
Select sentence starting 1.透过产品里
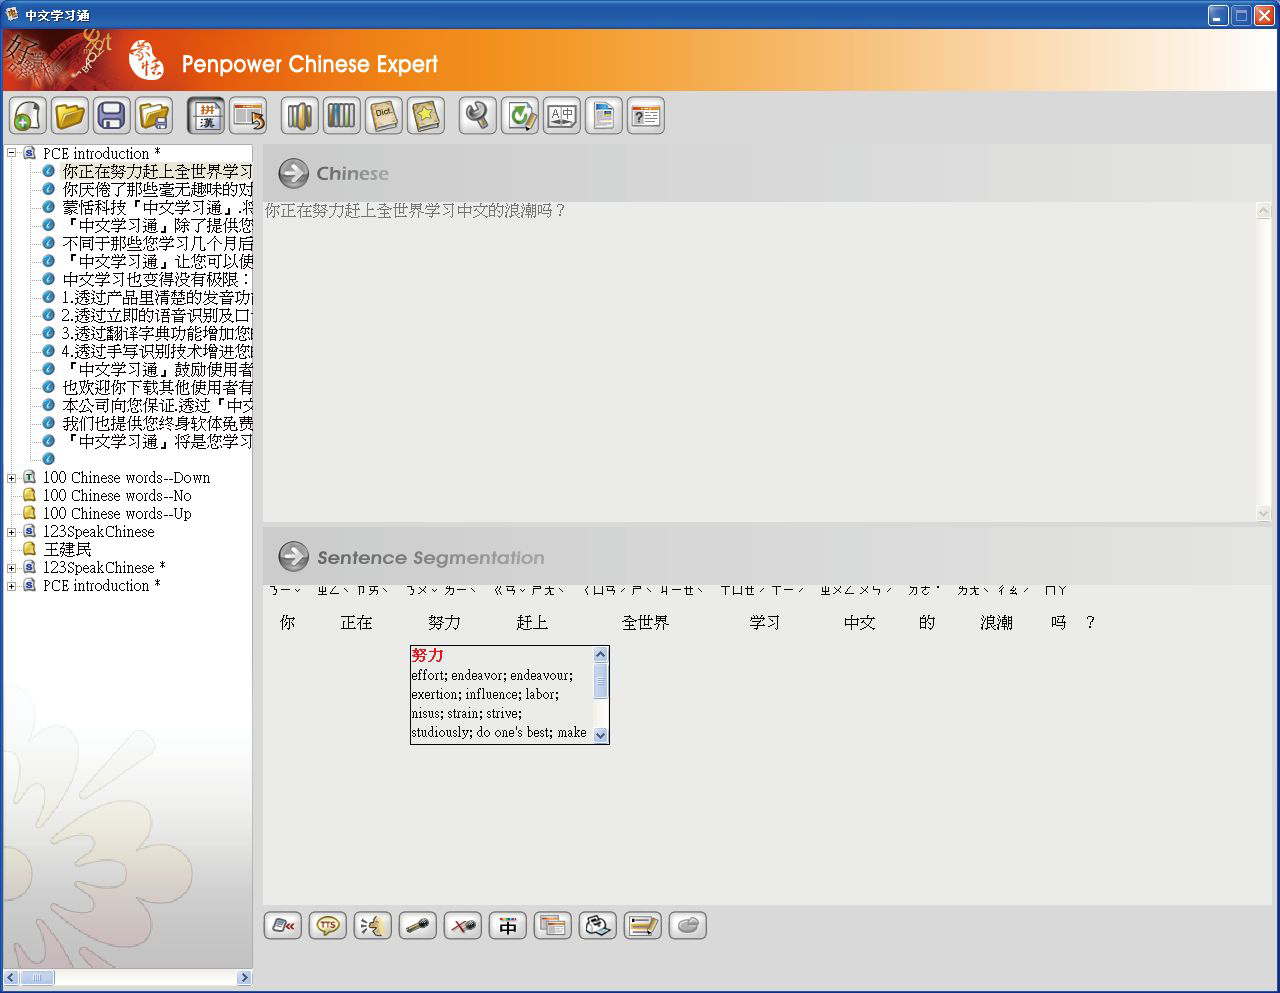tap(157, 297)
